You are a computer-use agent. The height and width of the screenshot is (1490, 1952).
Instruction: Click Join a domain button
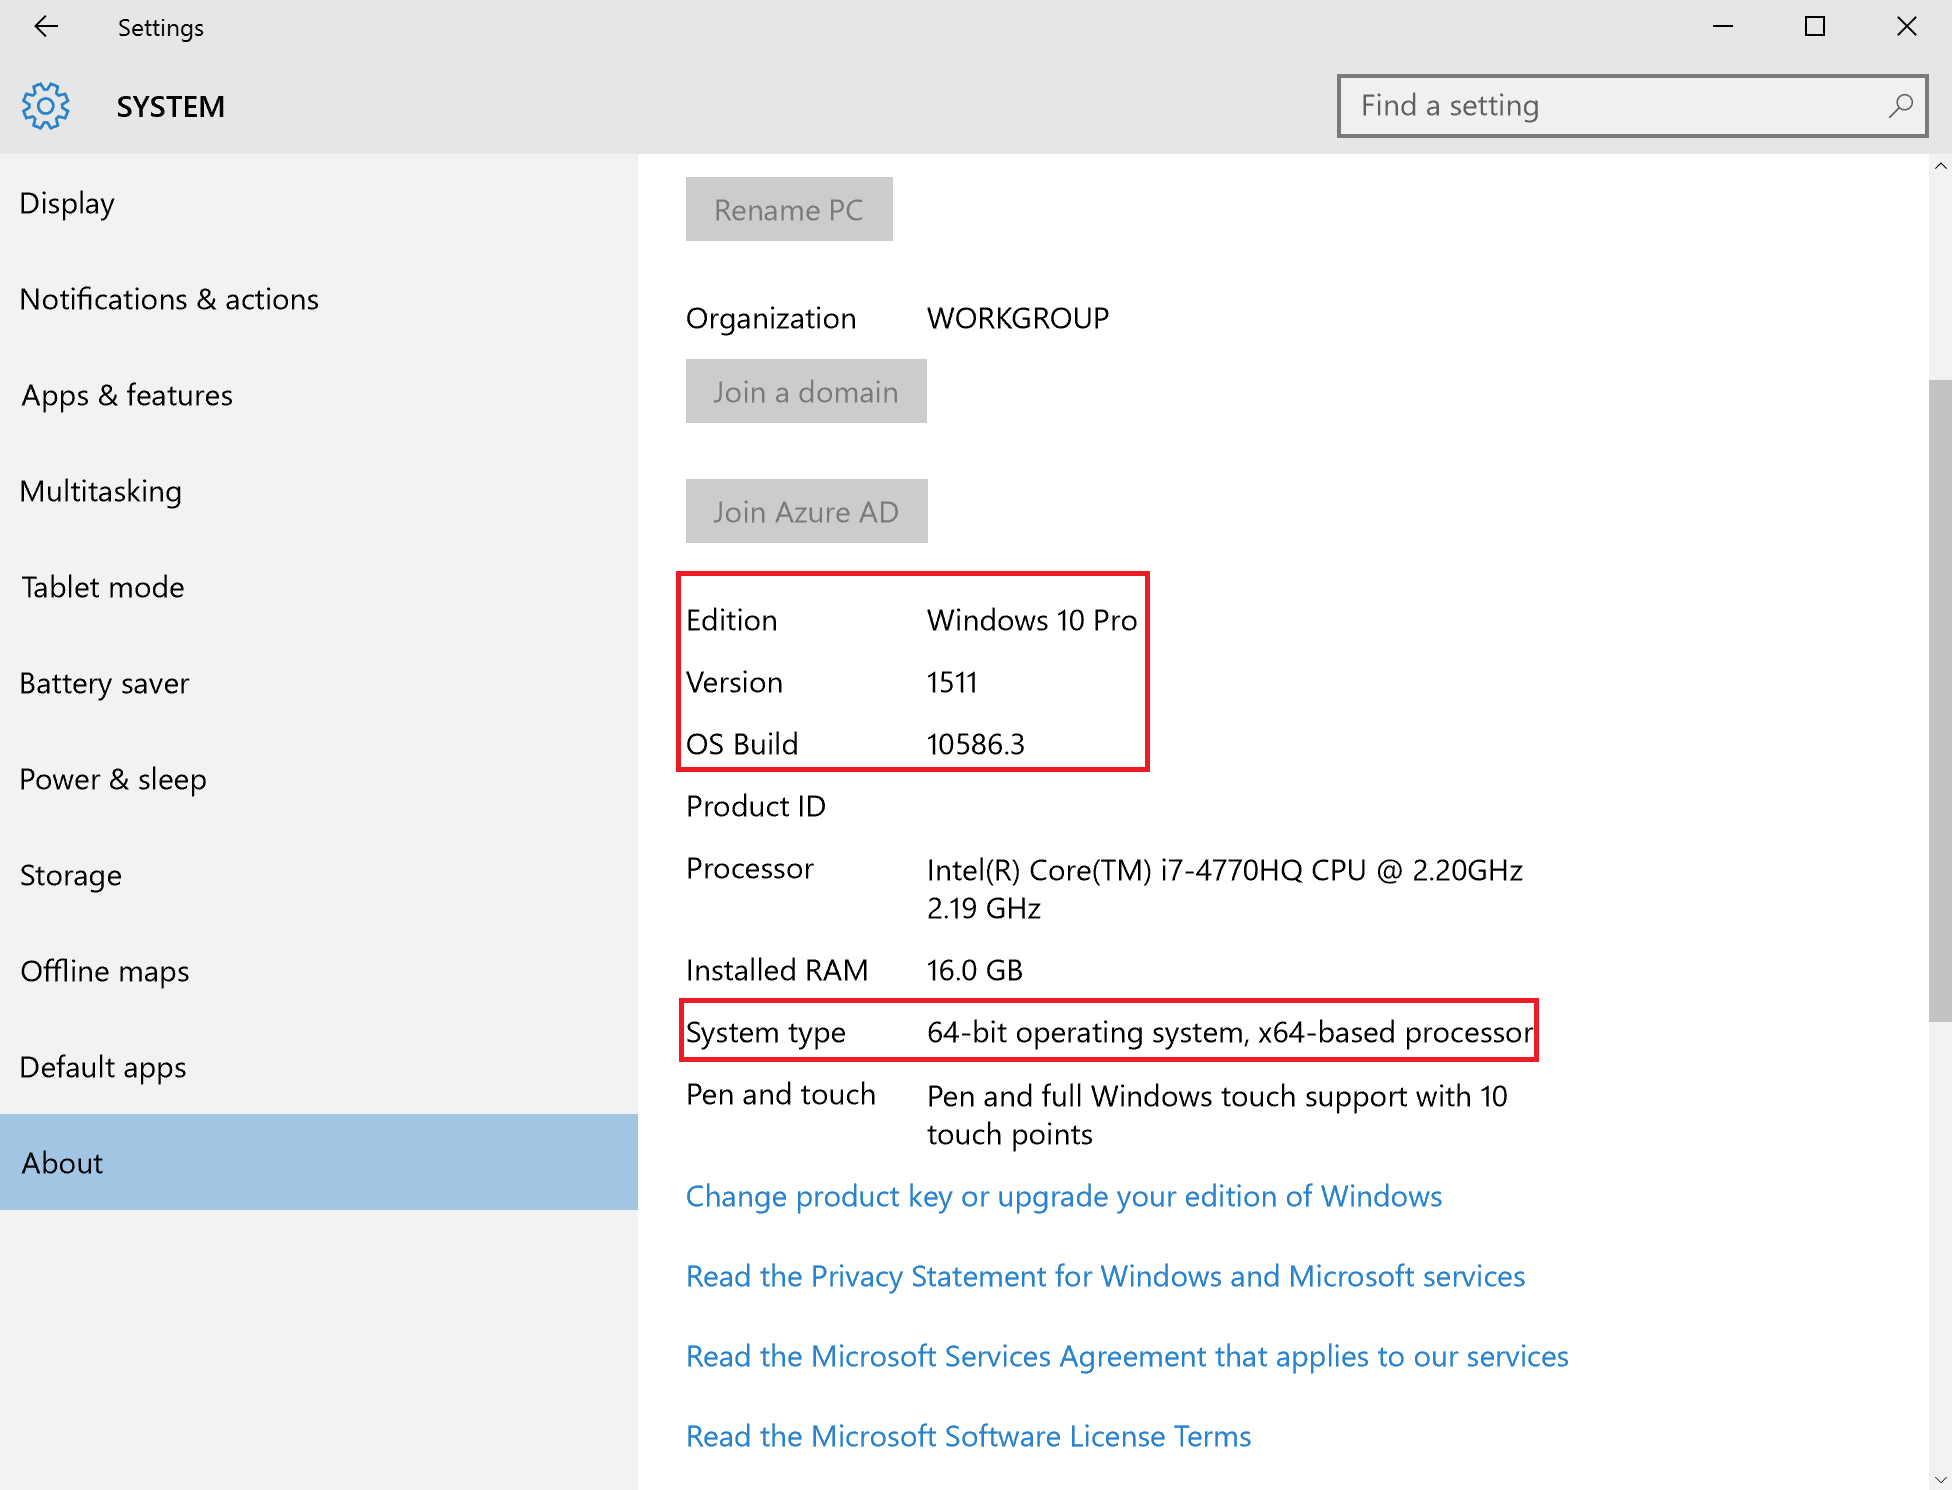pyautogui.click(x=806, y=392)
